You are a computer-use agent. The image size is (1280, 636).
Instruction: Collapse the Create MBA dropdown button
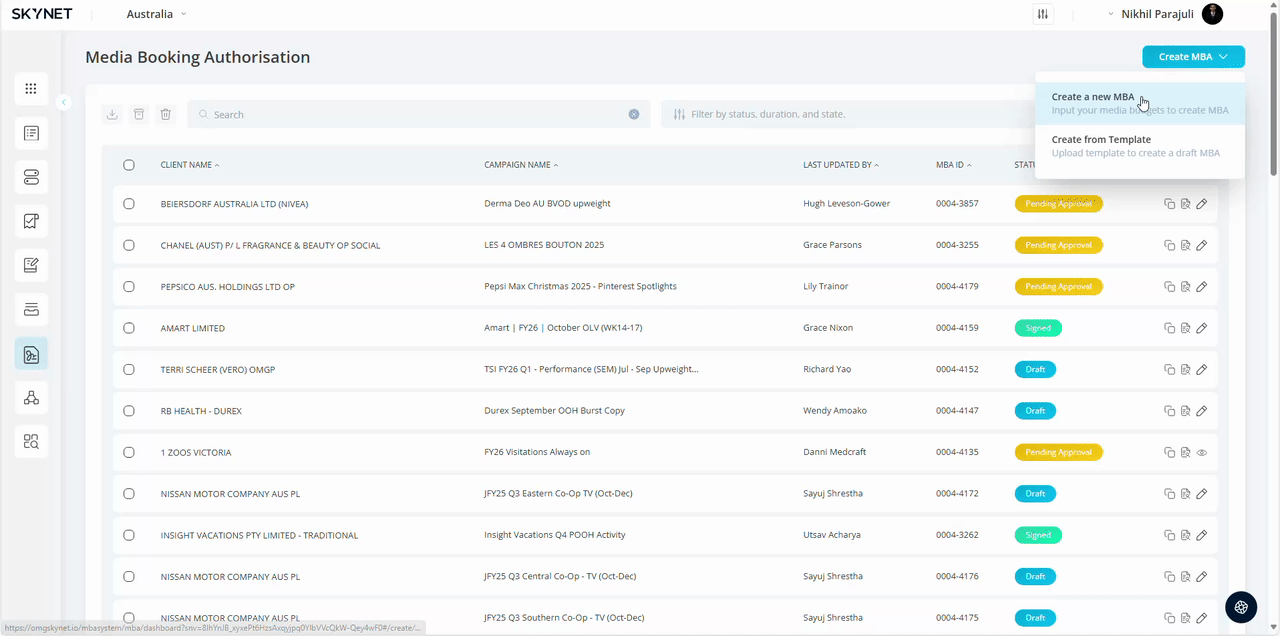click(1193, 57)
